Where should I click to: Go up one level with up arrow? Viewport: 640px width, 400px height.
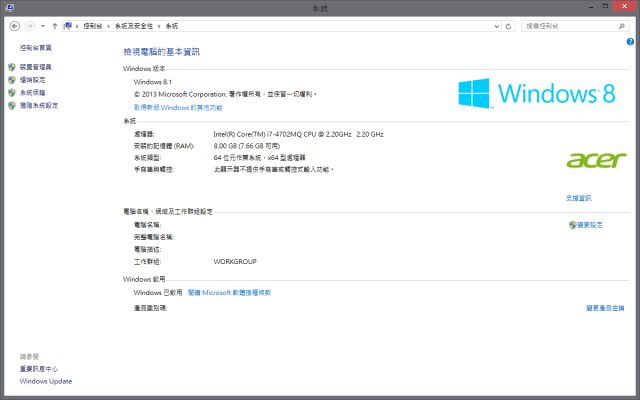(x=55, y=26)
